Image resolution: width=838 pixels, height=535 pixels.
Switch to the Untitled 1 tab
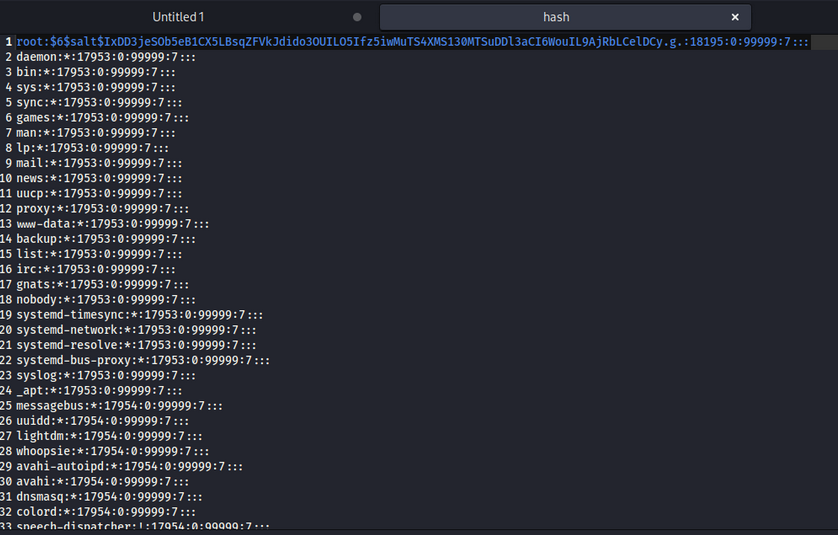(178, 17)
